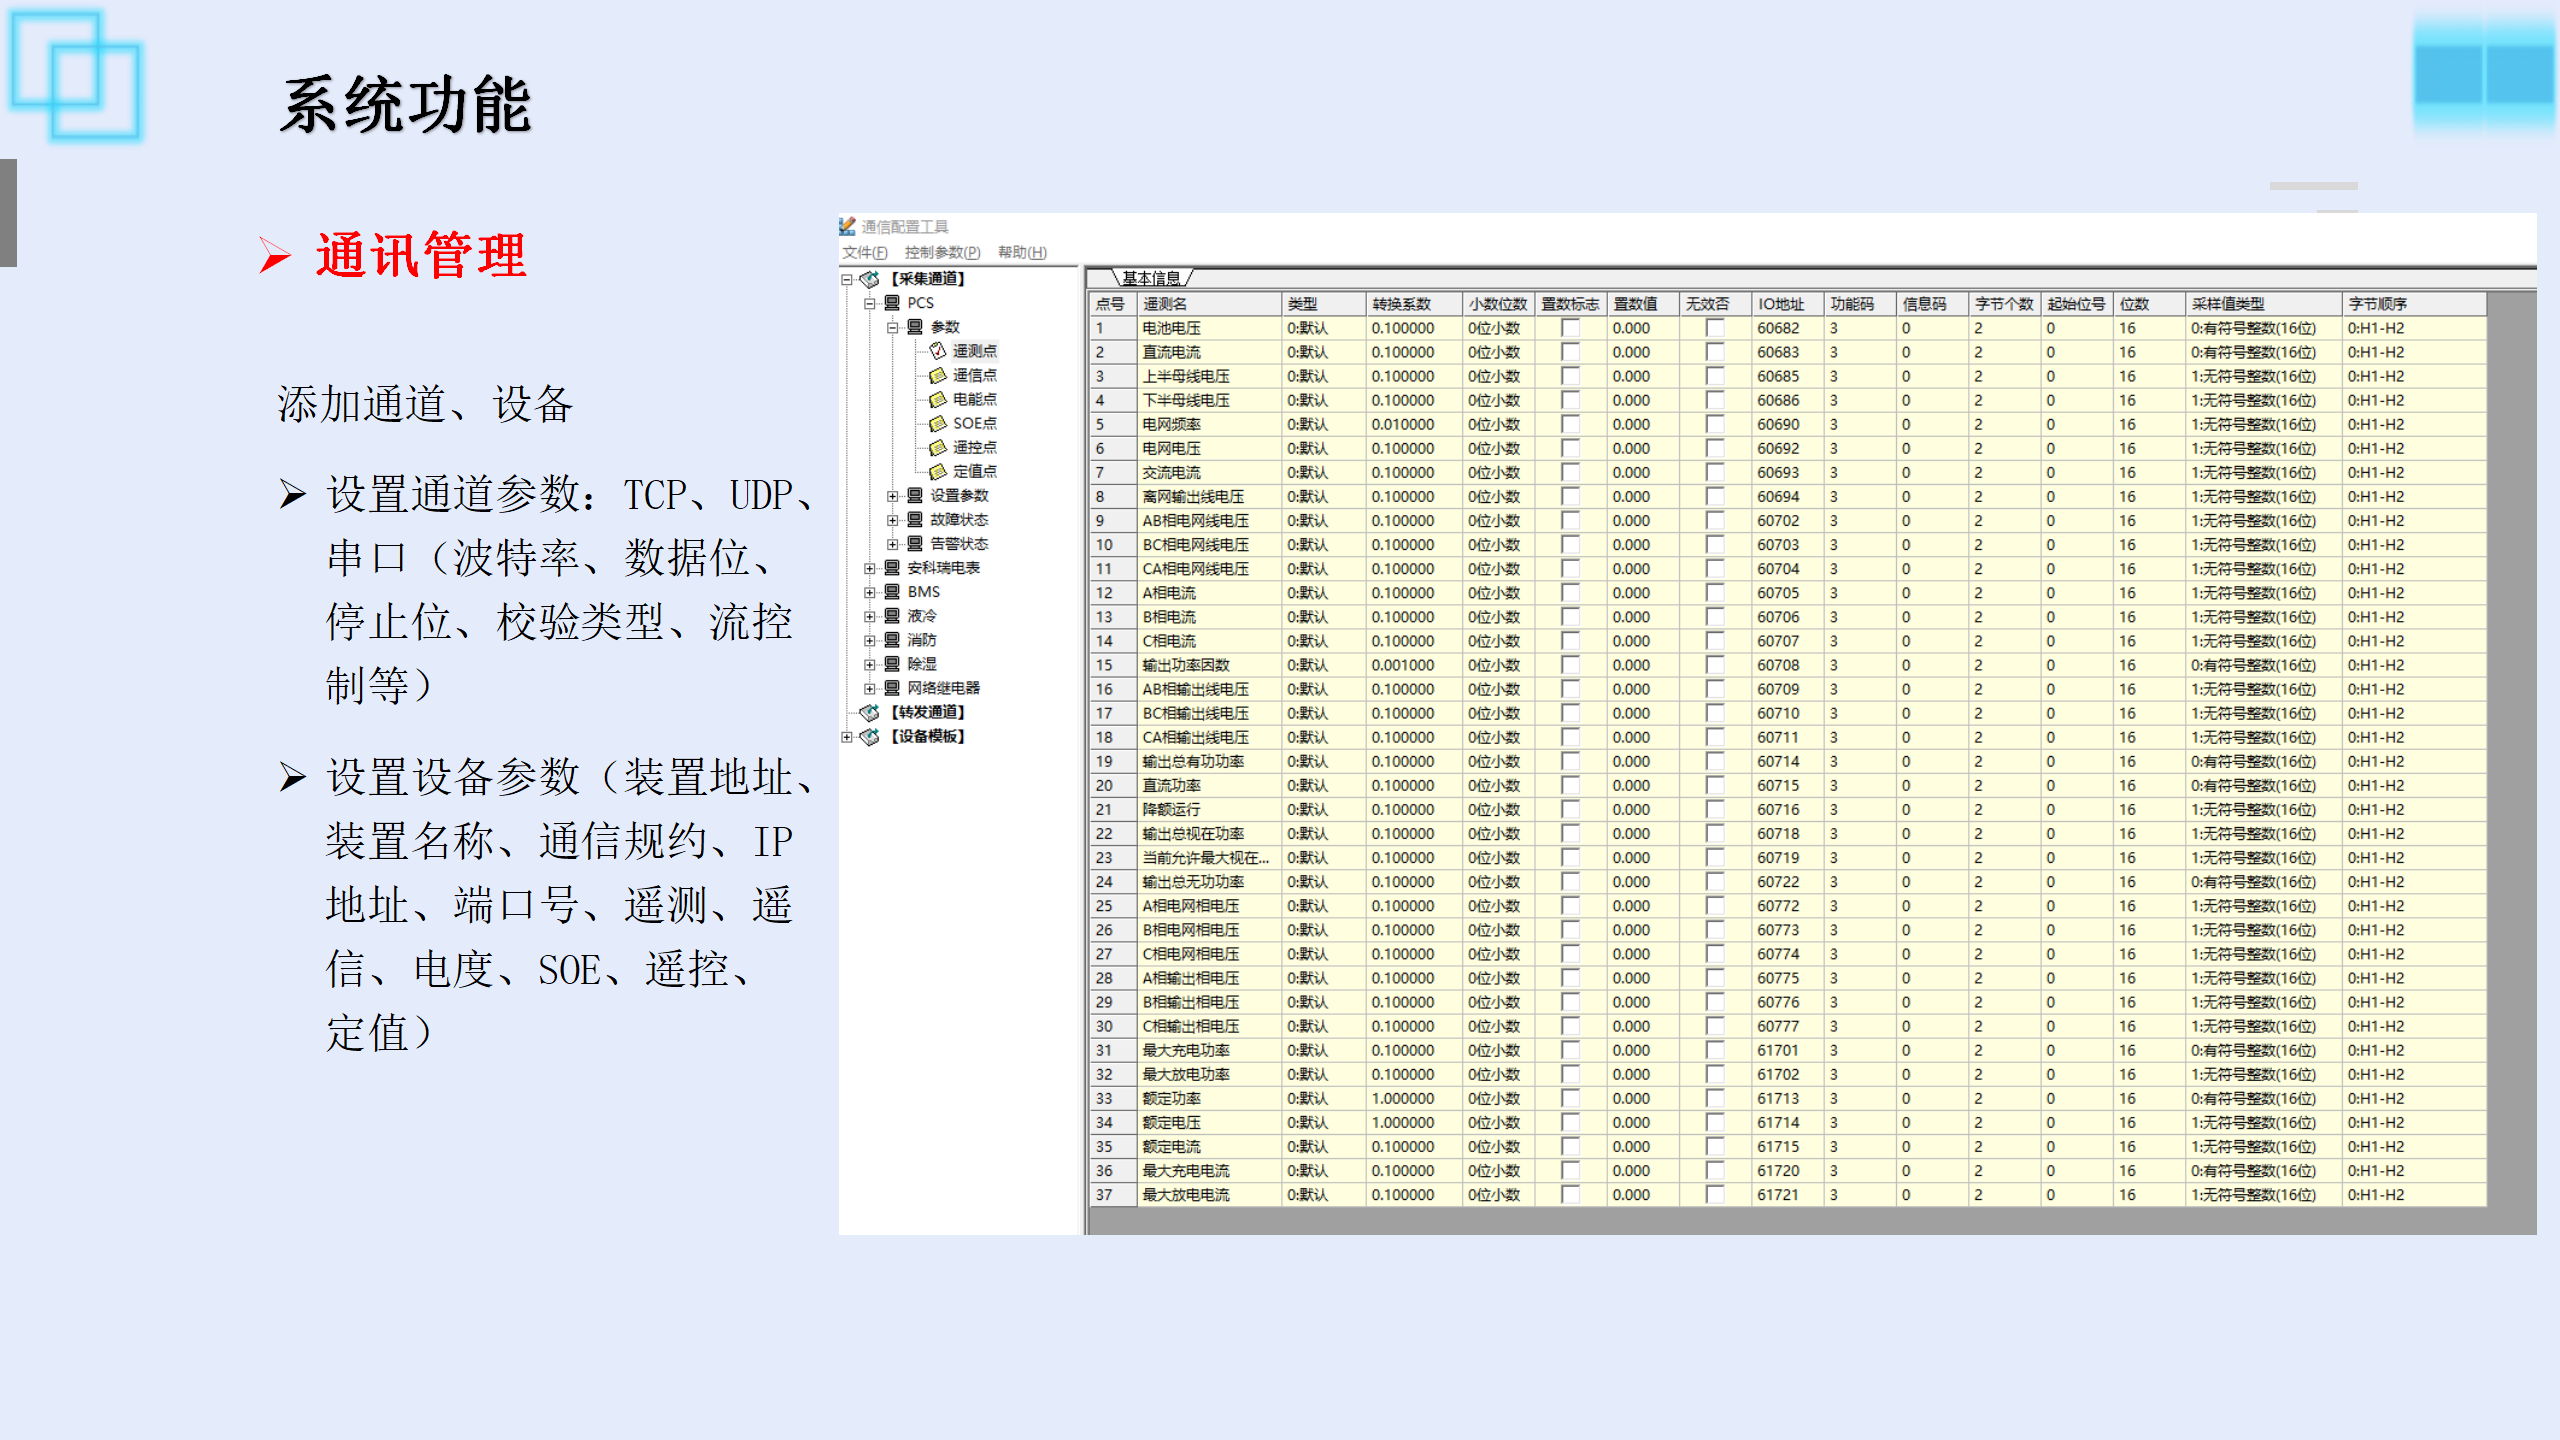This screenshot has width=2560, height=1440.
Task: Click the 点号 column header
Action: [x=1112, y=304]
